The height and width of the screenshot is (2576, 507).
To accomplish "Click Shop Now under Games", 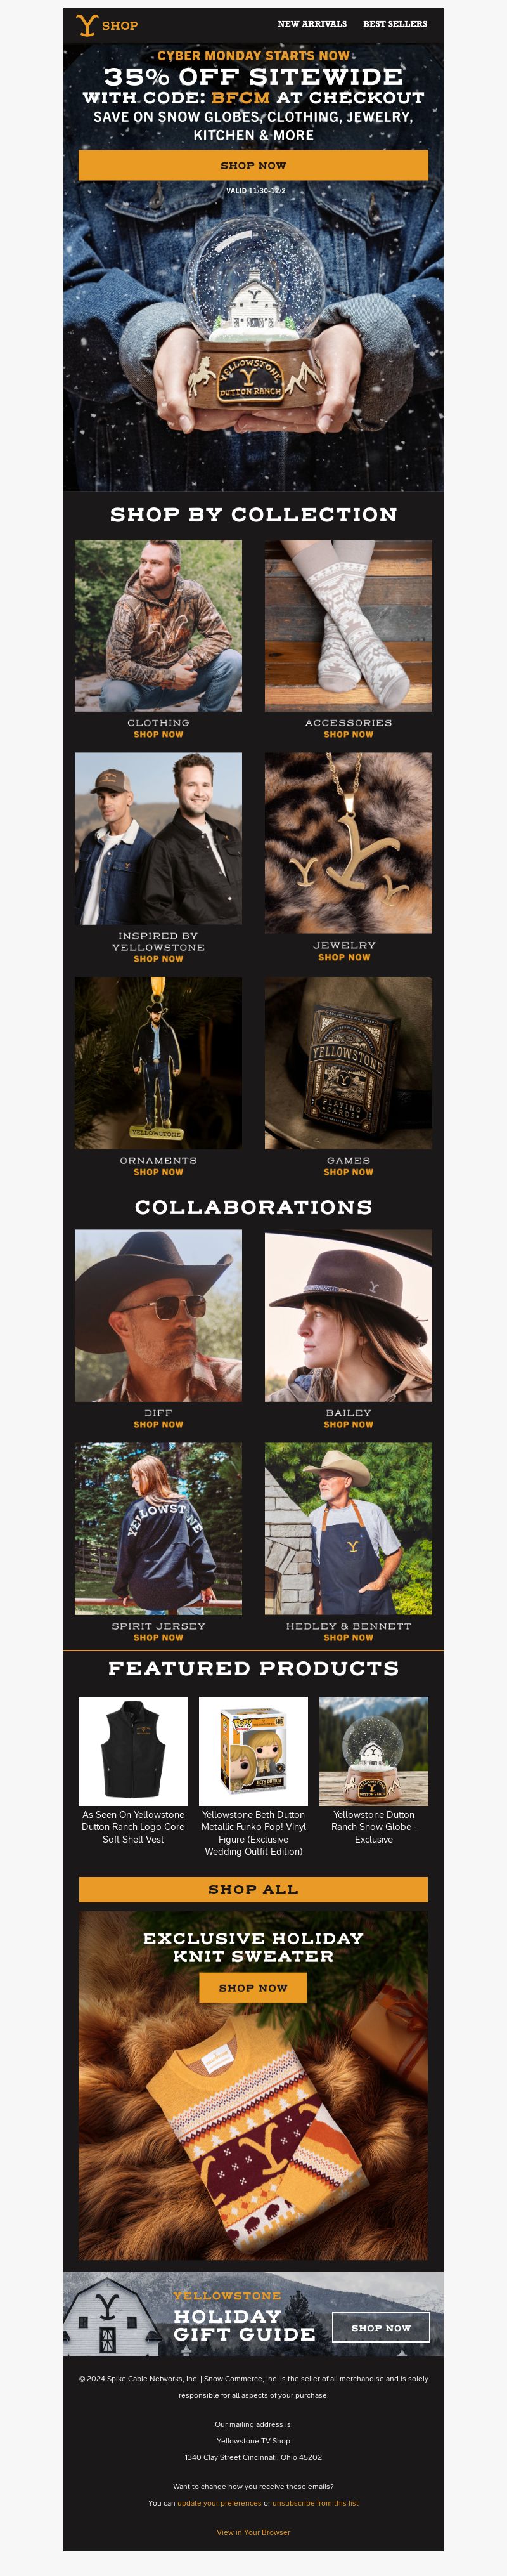I will [348, 1172].
